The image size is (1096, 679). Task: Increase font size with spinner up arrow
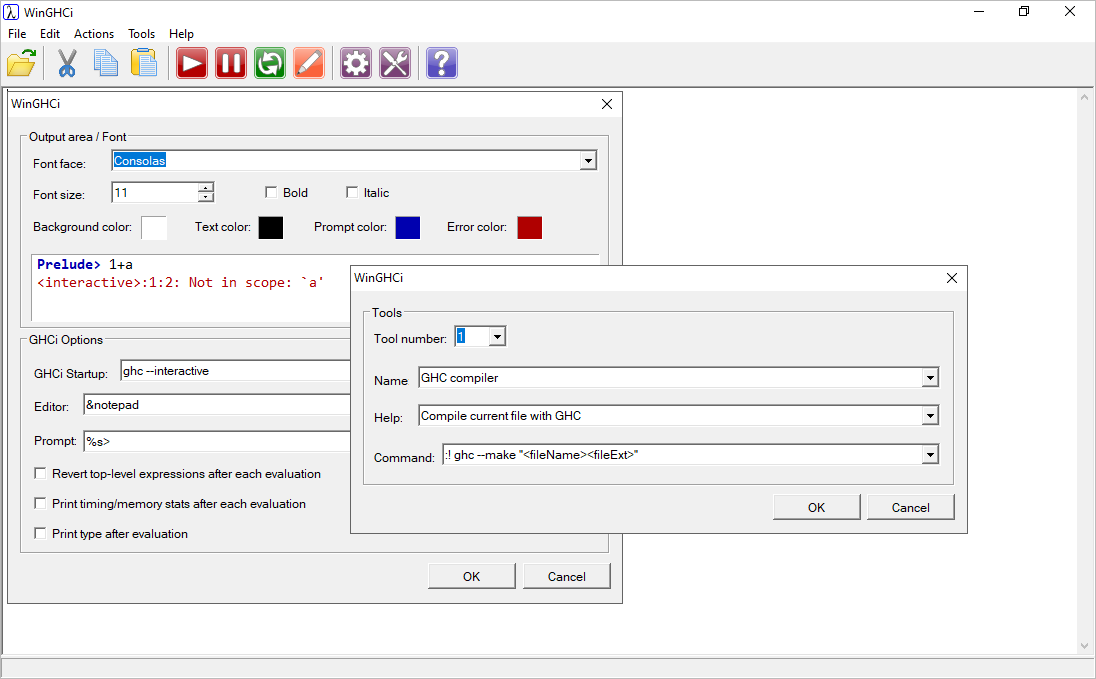(206, 187)
